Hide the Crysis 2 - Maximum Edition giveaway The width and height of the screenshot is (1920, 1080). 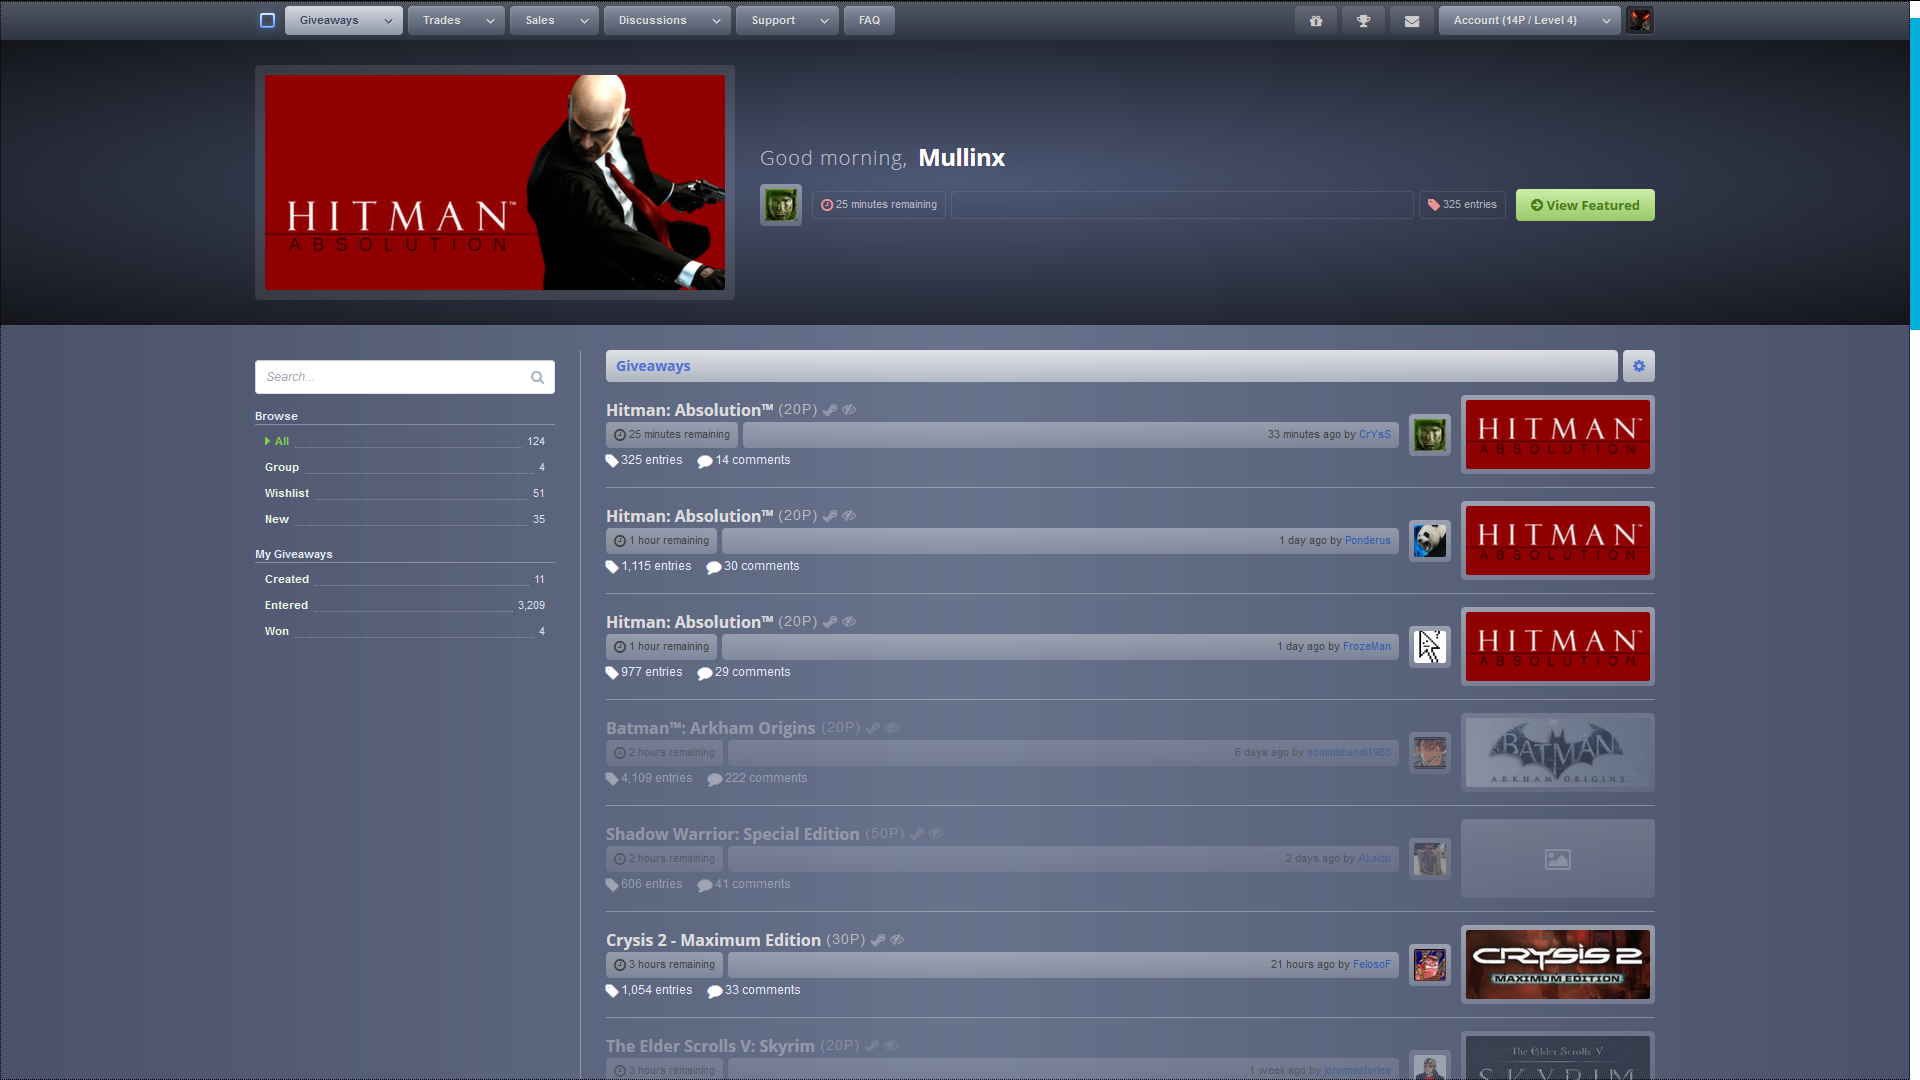[x=896, y=940]
